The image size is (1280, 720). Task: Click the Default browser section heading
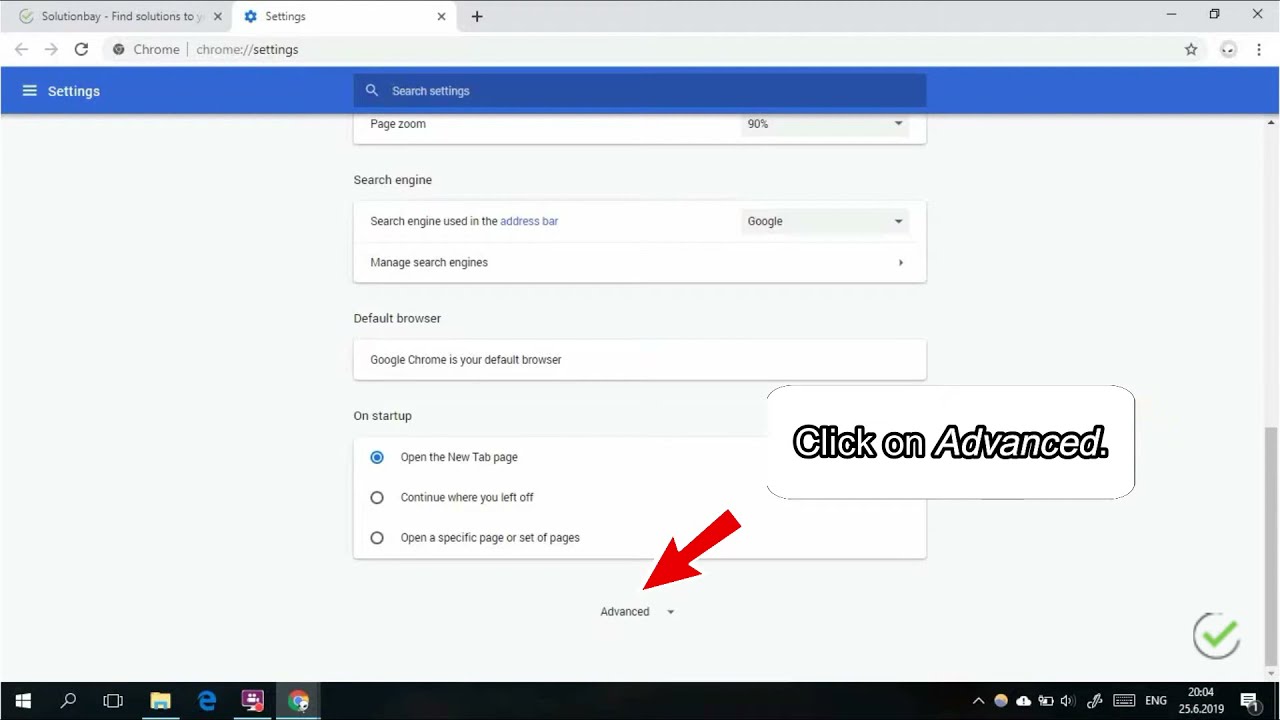(397, 318)
